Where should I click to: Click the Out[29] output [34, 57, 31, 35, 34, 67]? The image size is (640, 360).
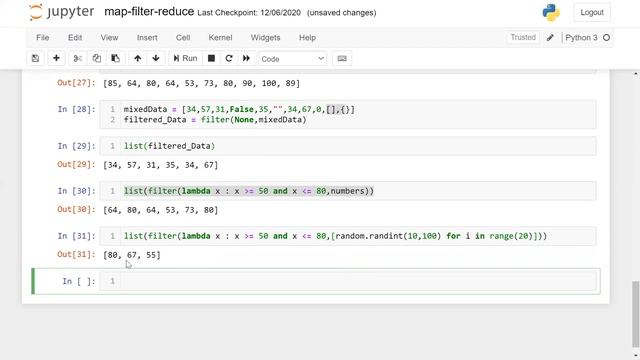pos(160,165)
